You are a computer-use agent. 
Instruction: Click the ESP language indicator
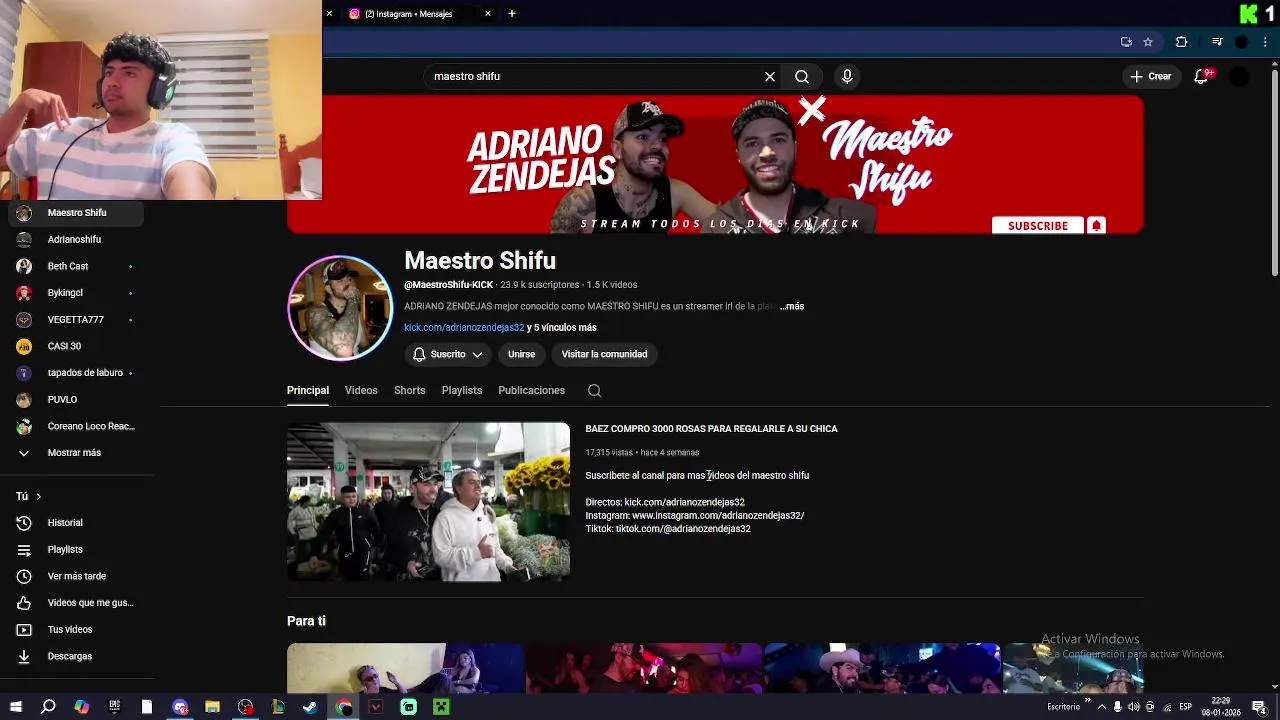[x=1185, y=707]
